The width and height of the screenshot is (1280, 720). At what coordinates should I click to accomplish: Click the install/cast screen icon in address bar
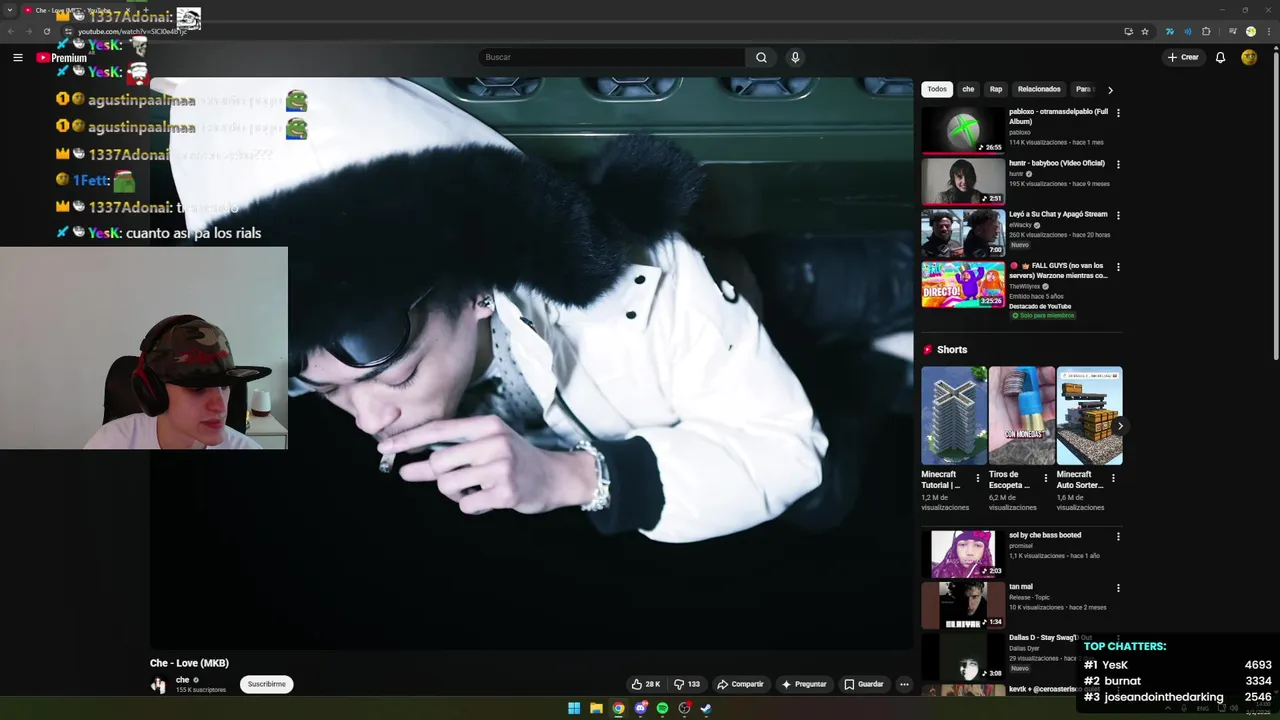tap(1128, 31)
